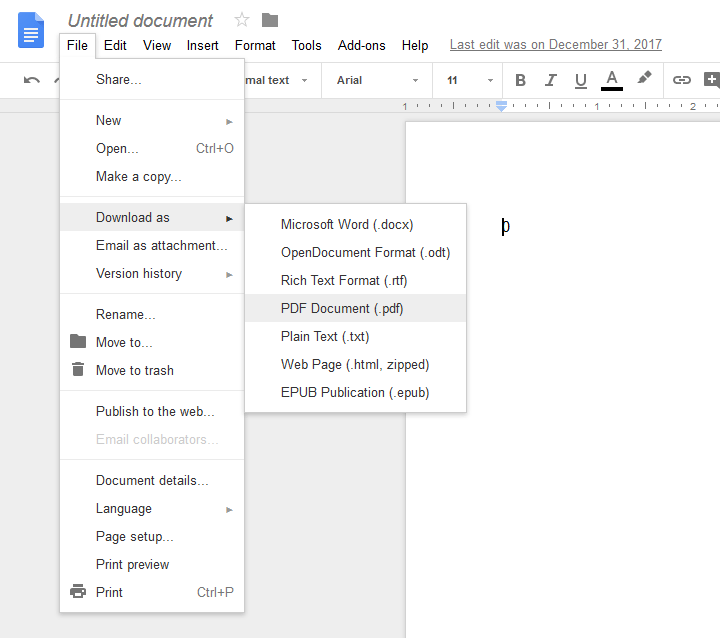Viewport: 720px width, 638px height.
Task: Open the move-to-folder icon beside the title
Action: click(x=270, y=20)
